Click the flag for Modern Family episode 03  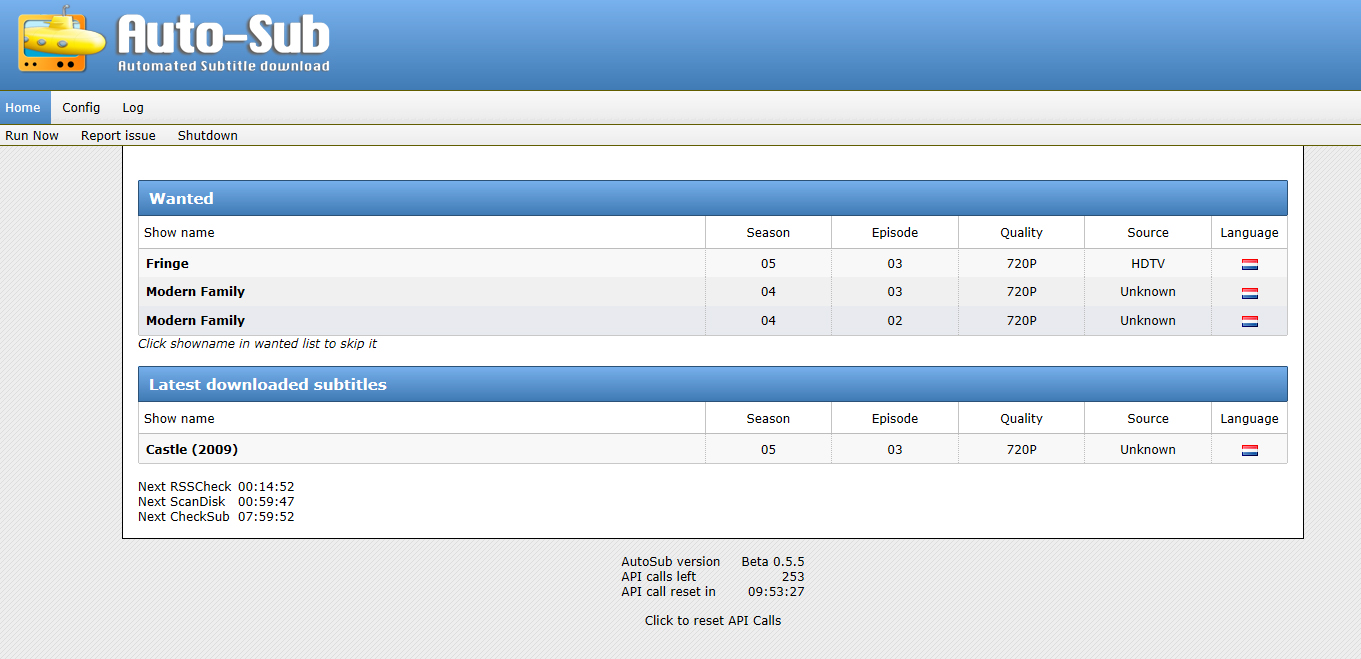point(1249,293)
